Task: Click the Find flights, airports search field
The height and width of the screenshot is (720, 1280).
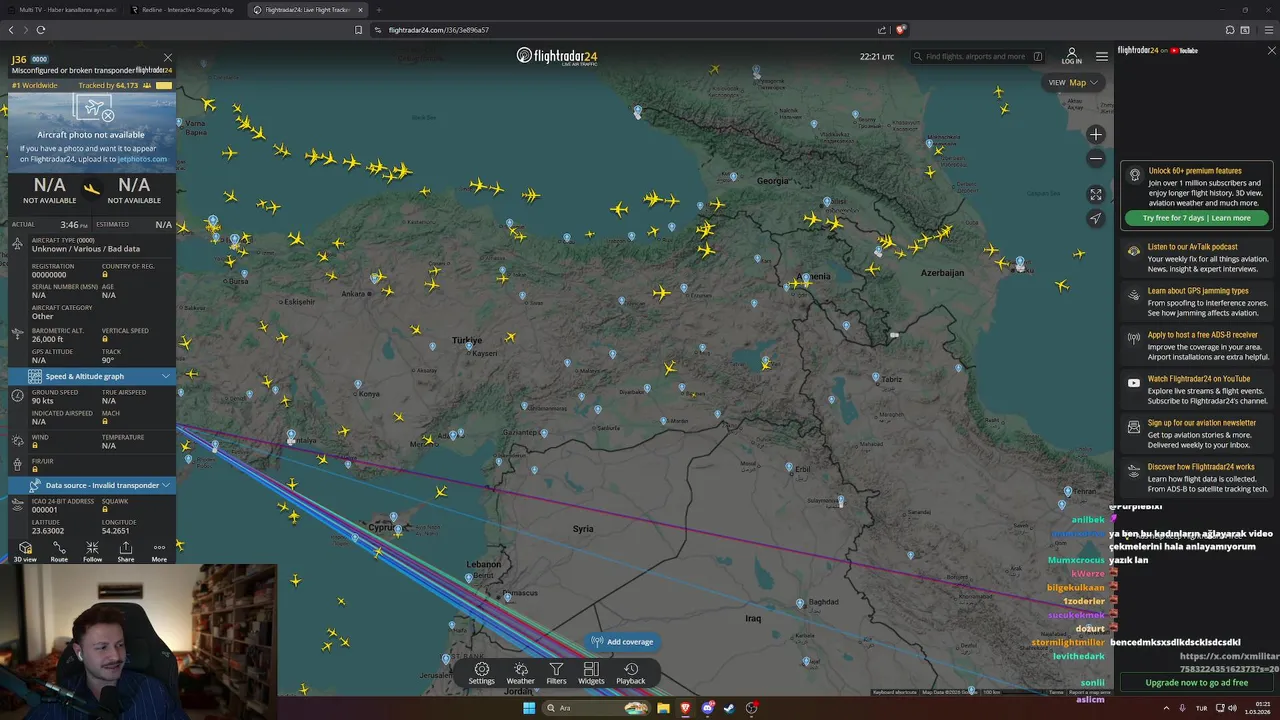Action: (980, 56)
